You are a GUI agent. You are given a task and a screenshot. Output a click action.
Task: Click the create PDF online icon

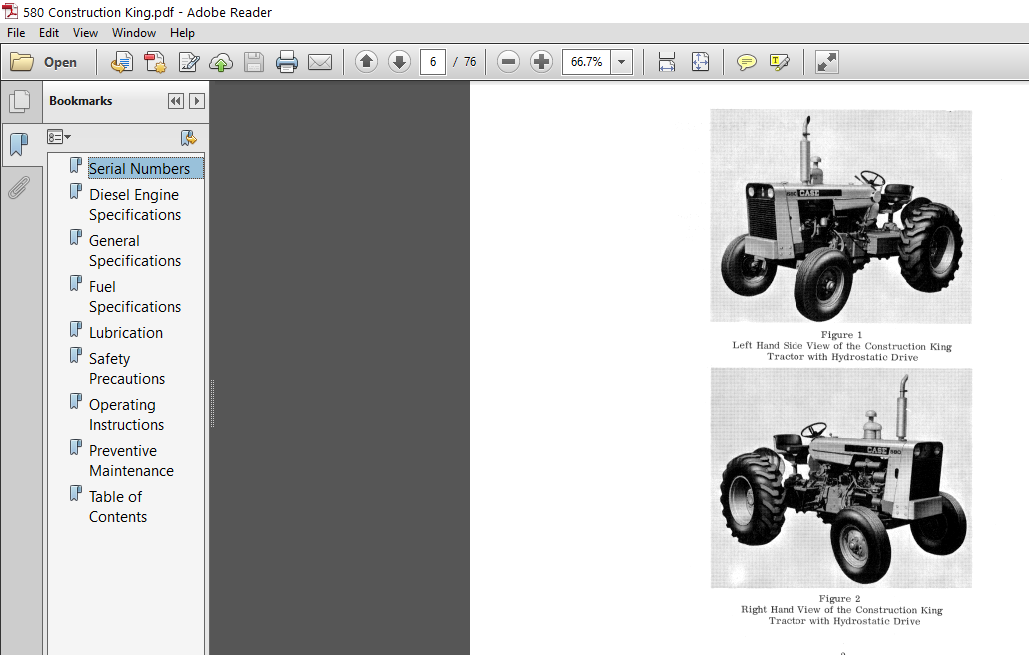pos(121,62)
